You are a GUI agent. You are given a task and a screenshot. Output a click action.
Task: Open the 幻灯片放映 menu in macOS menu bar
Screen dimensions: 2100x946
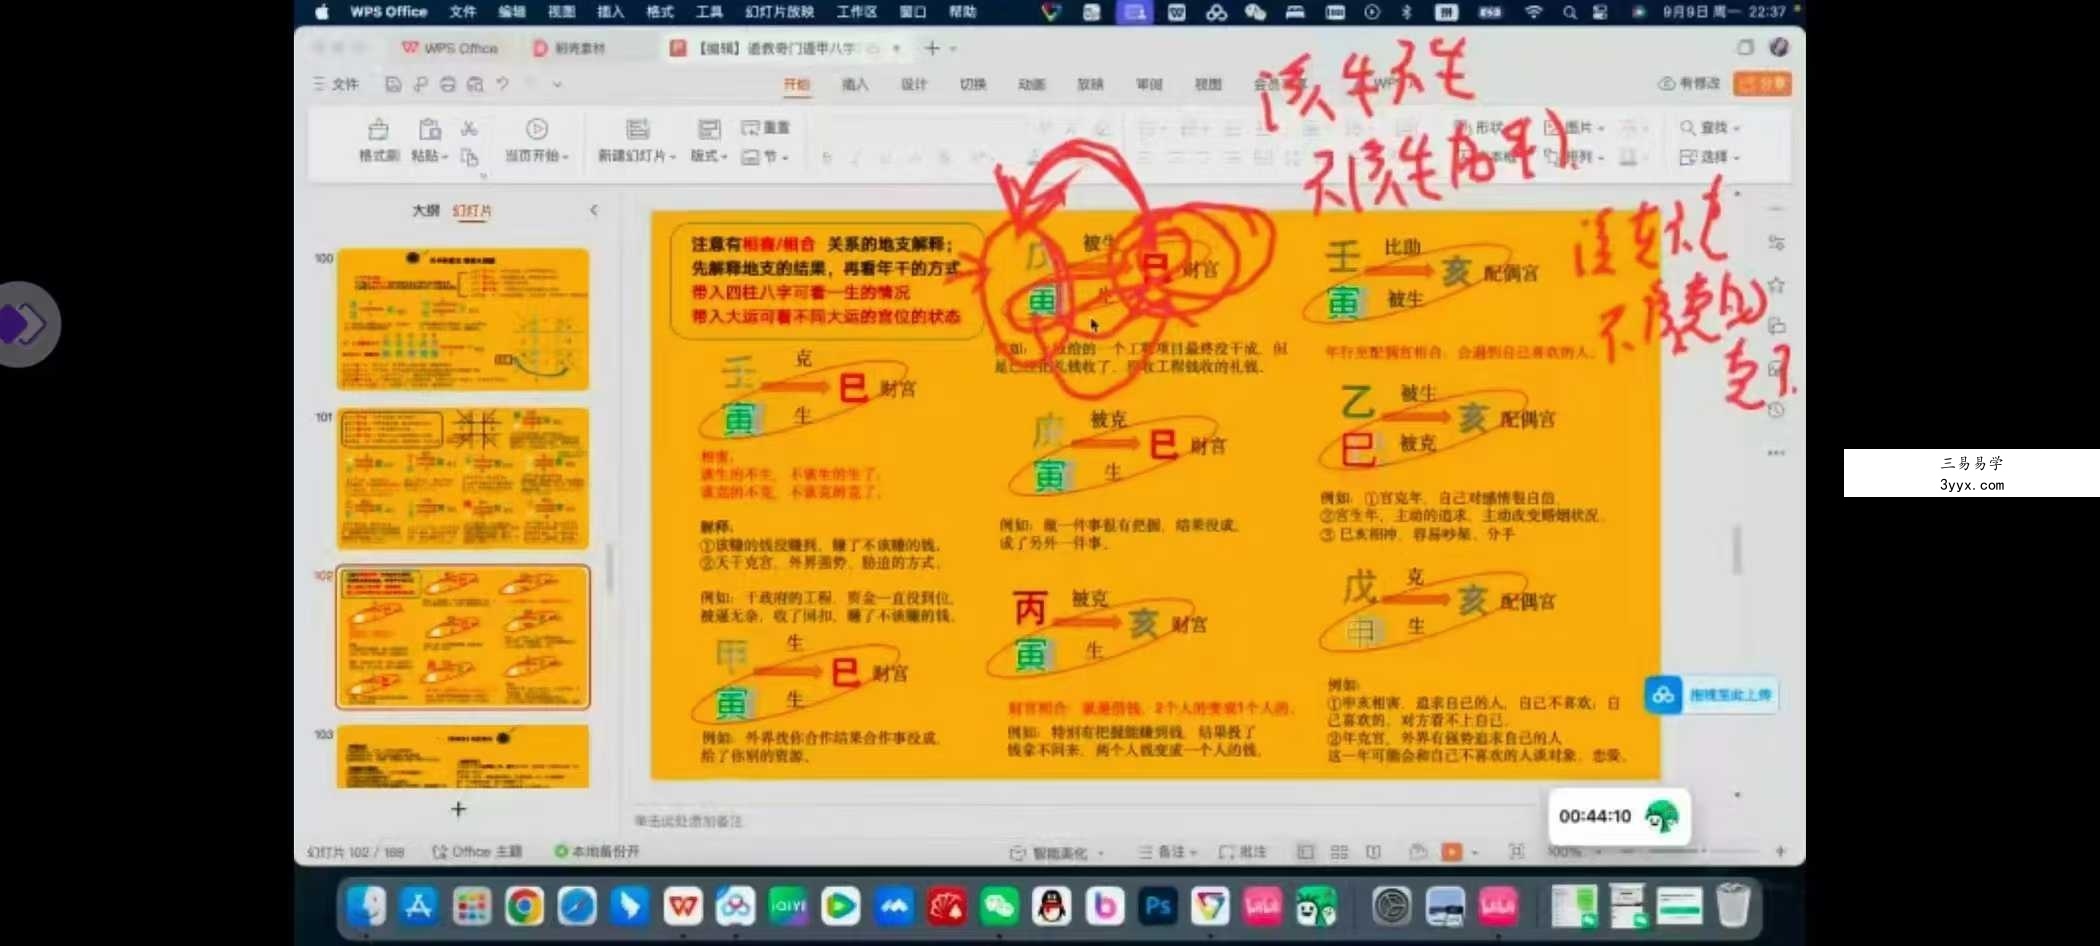(x=779, y=12)
